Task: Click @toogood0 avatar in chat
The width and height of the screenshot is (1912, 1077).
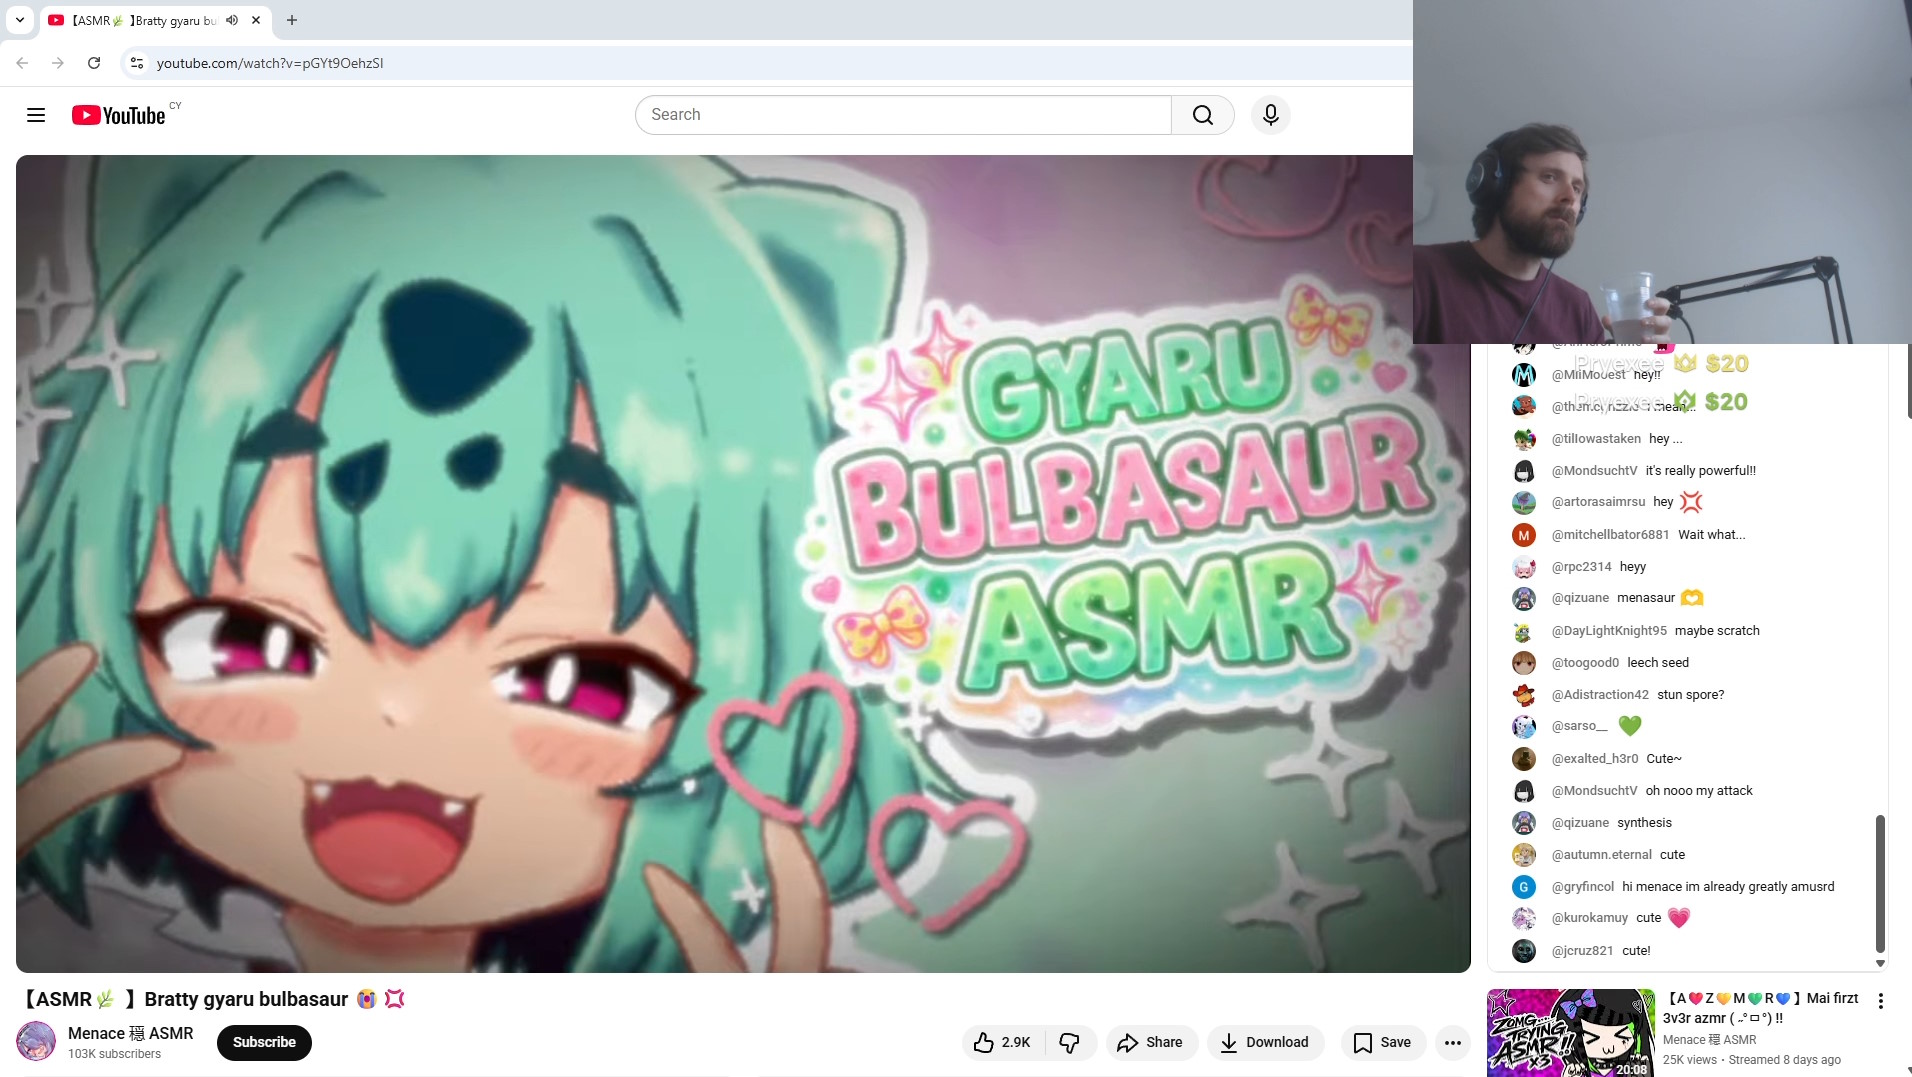Action: (1523, 663)
